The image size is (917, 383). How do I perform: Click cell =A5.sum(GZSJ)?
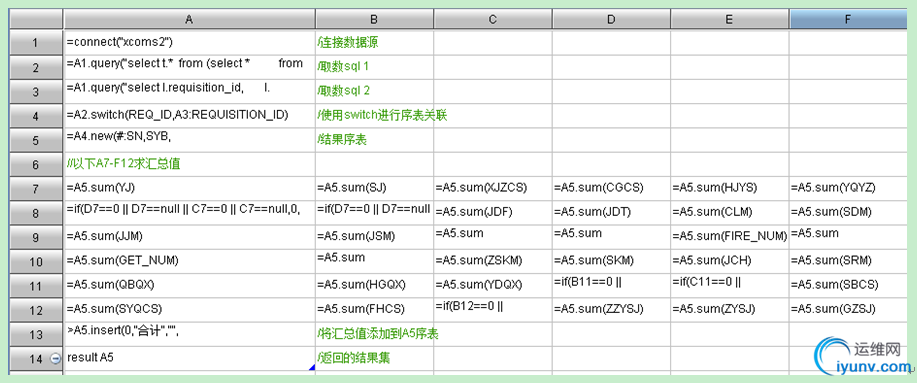click(x=848, y=309)
